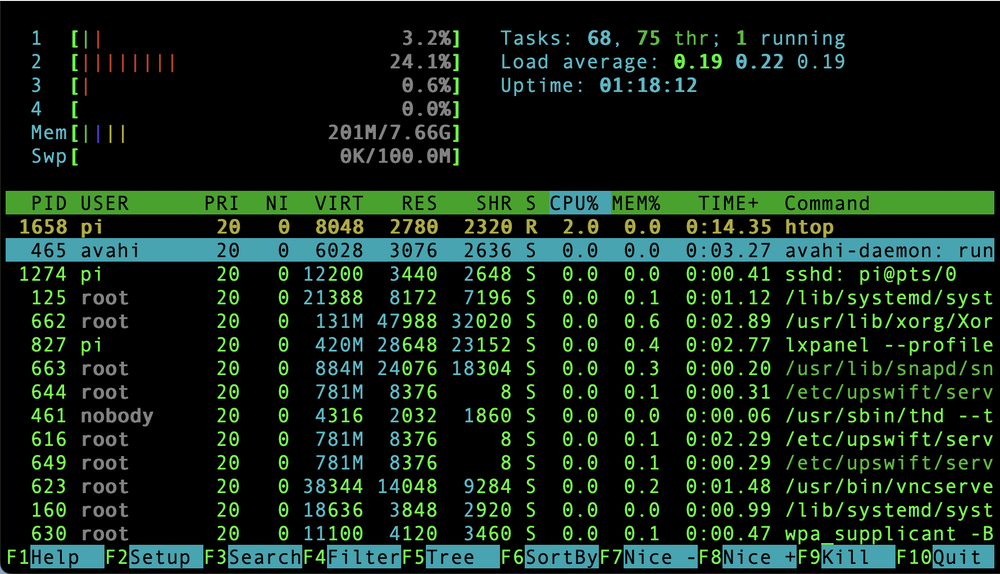Click F7 Nice - to lower niceness
The image size is (1000, 574).
648,557
